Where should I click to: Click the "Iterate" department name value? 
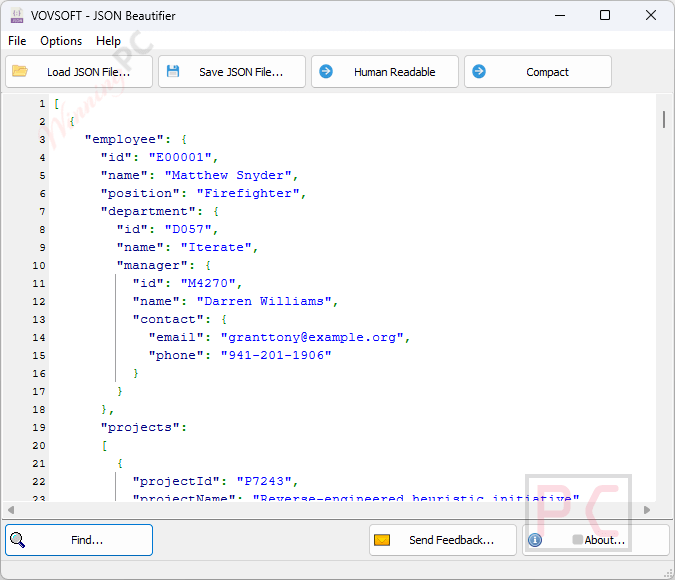click(x=216, y=247)
